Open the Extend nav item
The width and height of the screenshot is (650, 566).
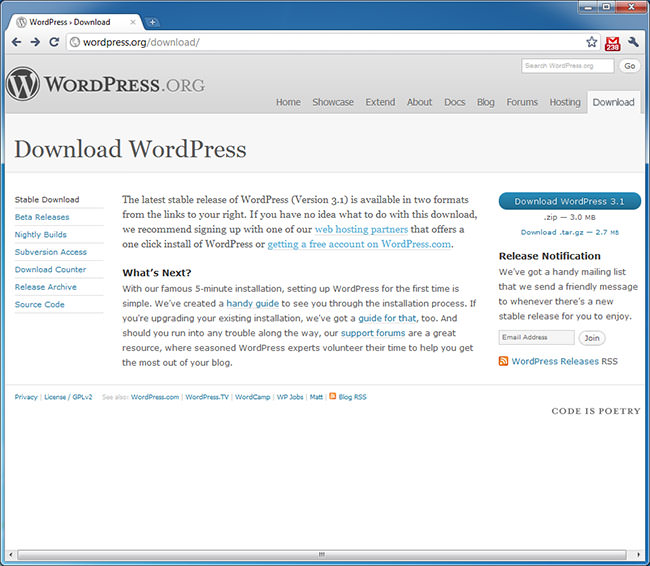(x=380, y=102)
